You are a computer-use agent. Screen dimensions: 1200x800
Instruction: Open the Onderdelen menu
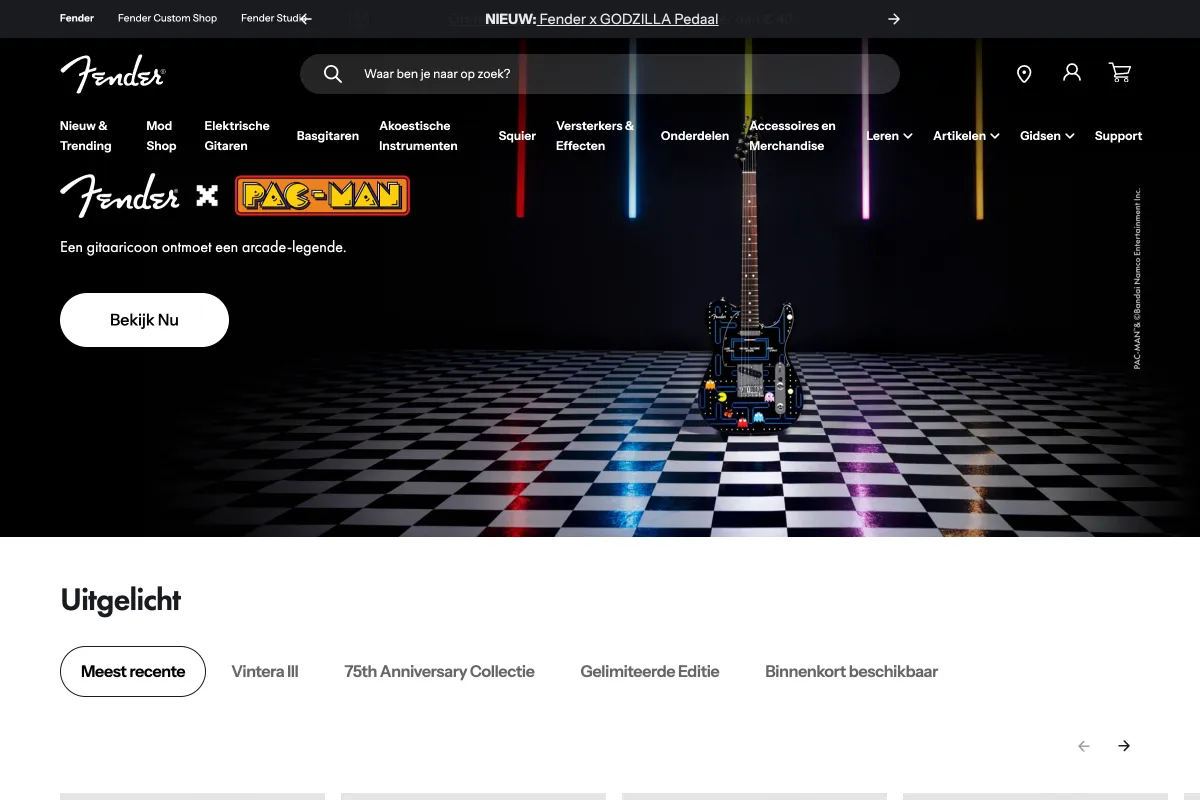pyautogui.click(x=695, y=136)
